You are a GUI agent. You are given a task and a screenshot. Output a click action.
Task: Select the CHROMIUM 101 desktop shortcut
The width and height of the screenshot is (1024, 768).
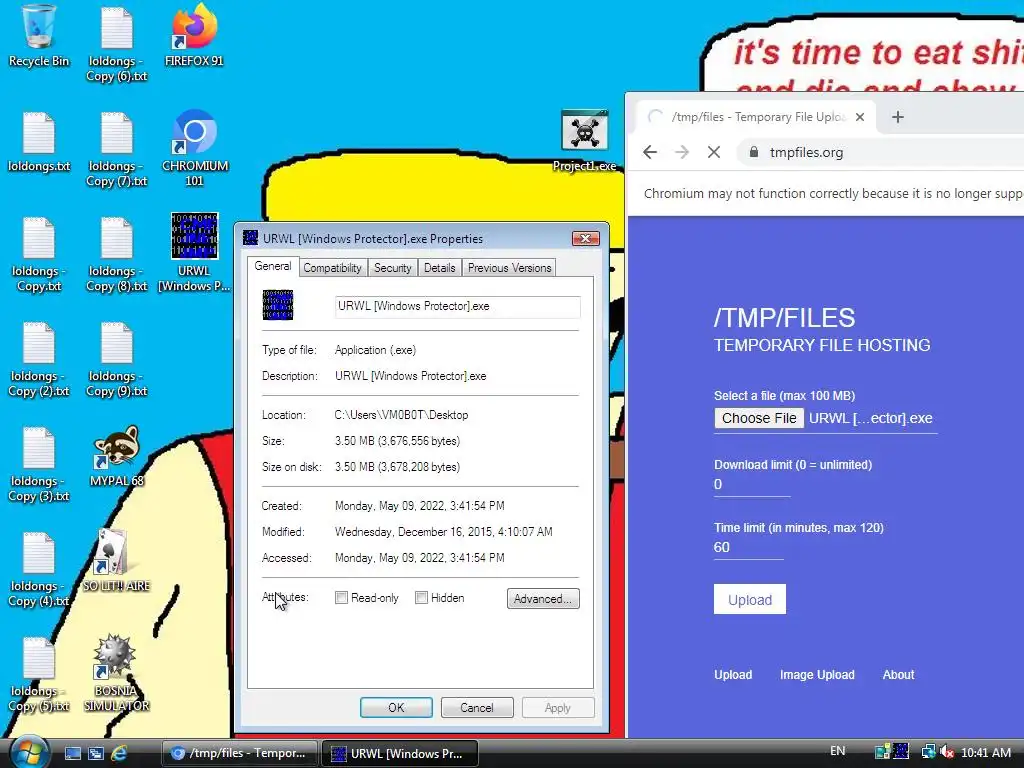195,148
